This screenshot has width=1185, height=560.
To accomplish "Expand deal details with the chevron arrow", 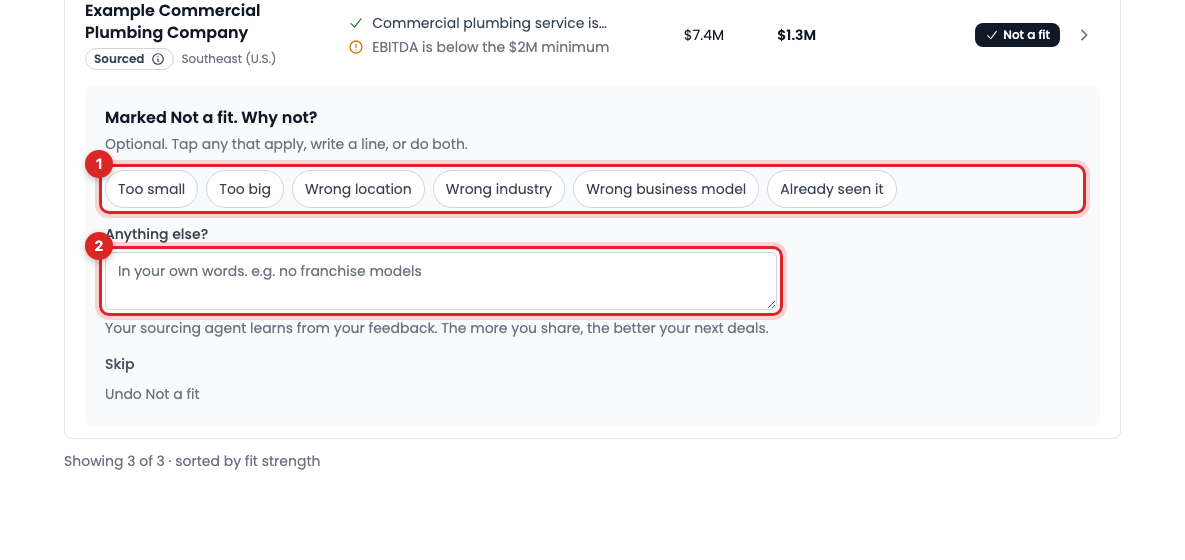I will (x=1084, y=35).
